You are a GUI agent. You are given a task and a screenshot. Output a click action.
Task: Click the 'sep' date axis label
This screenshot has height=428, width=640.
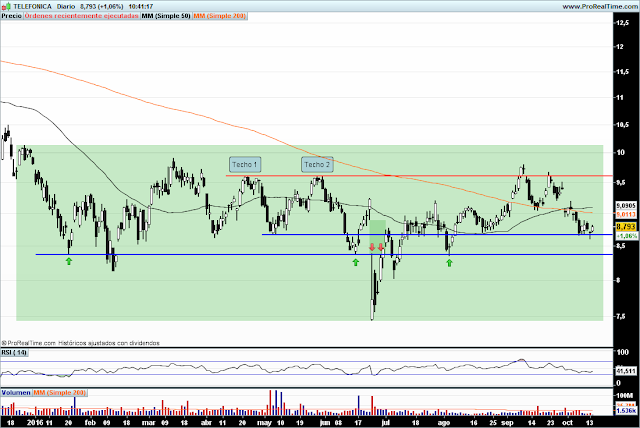[x=507, y=422]
